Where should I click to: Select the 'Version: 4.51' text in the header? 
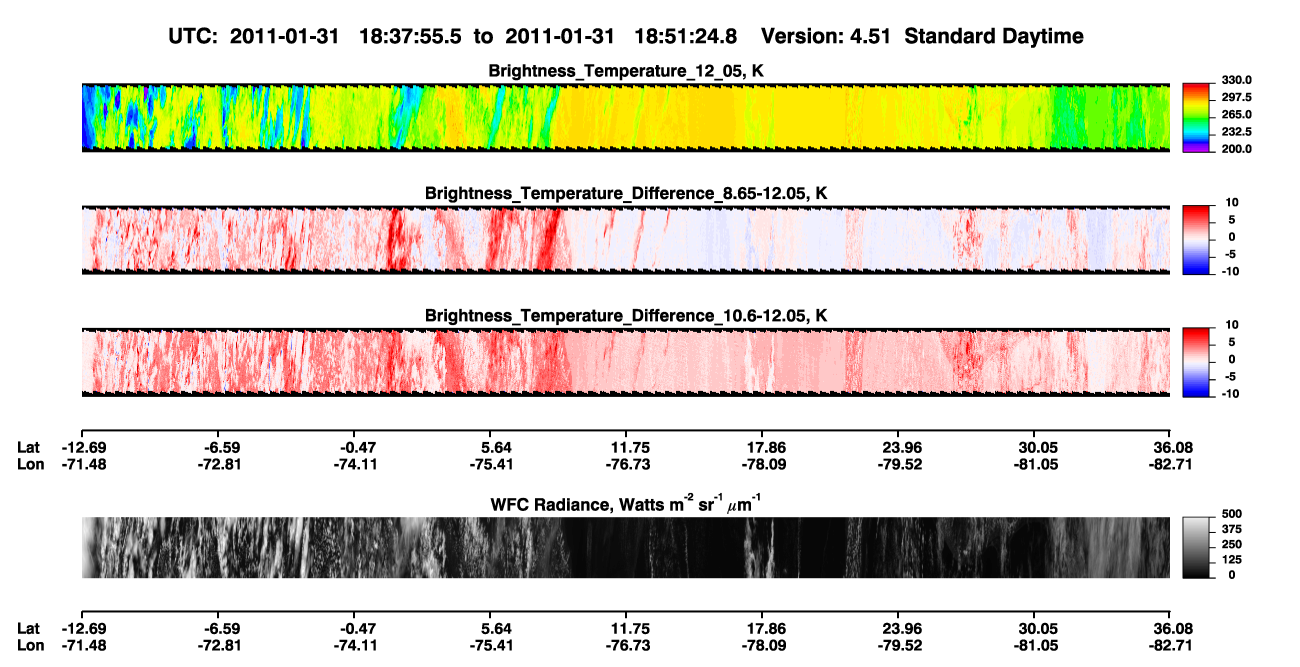[x=824, y=36]
